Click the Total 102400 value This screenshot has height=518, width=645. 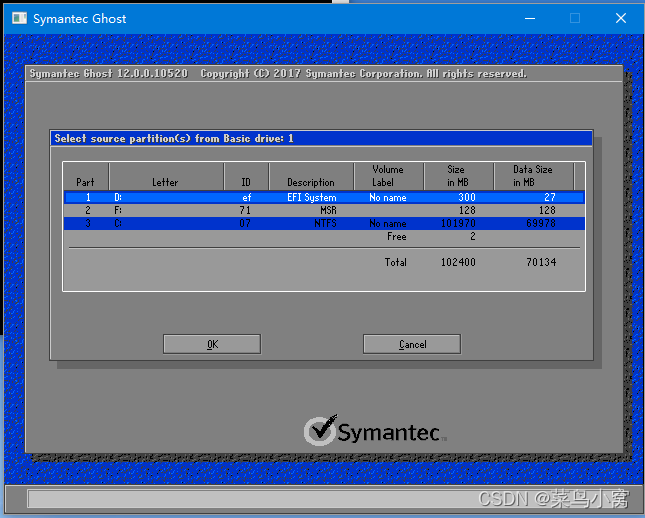tap(458, 262)
